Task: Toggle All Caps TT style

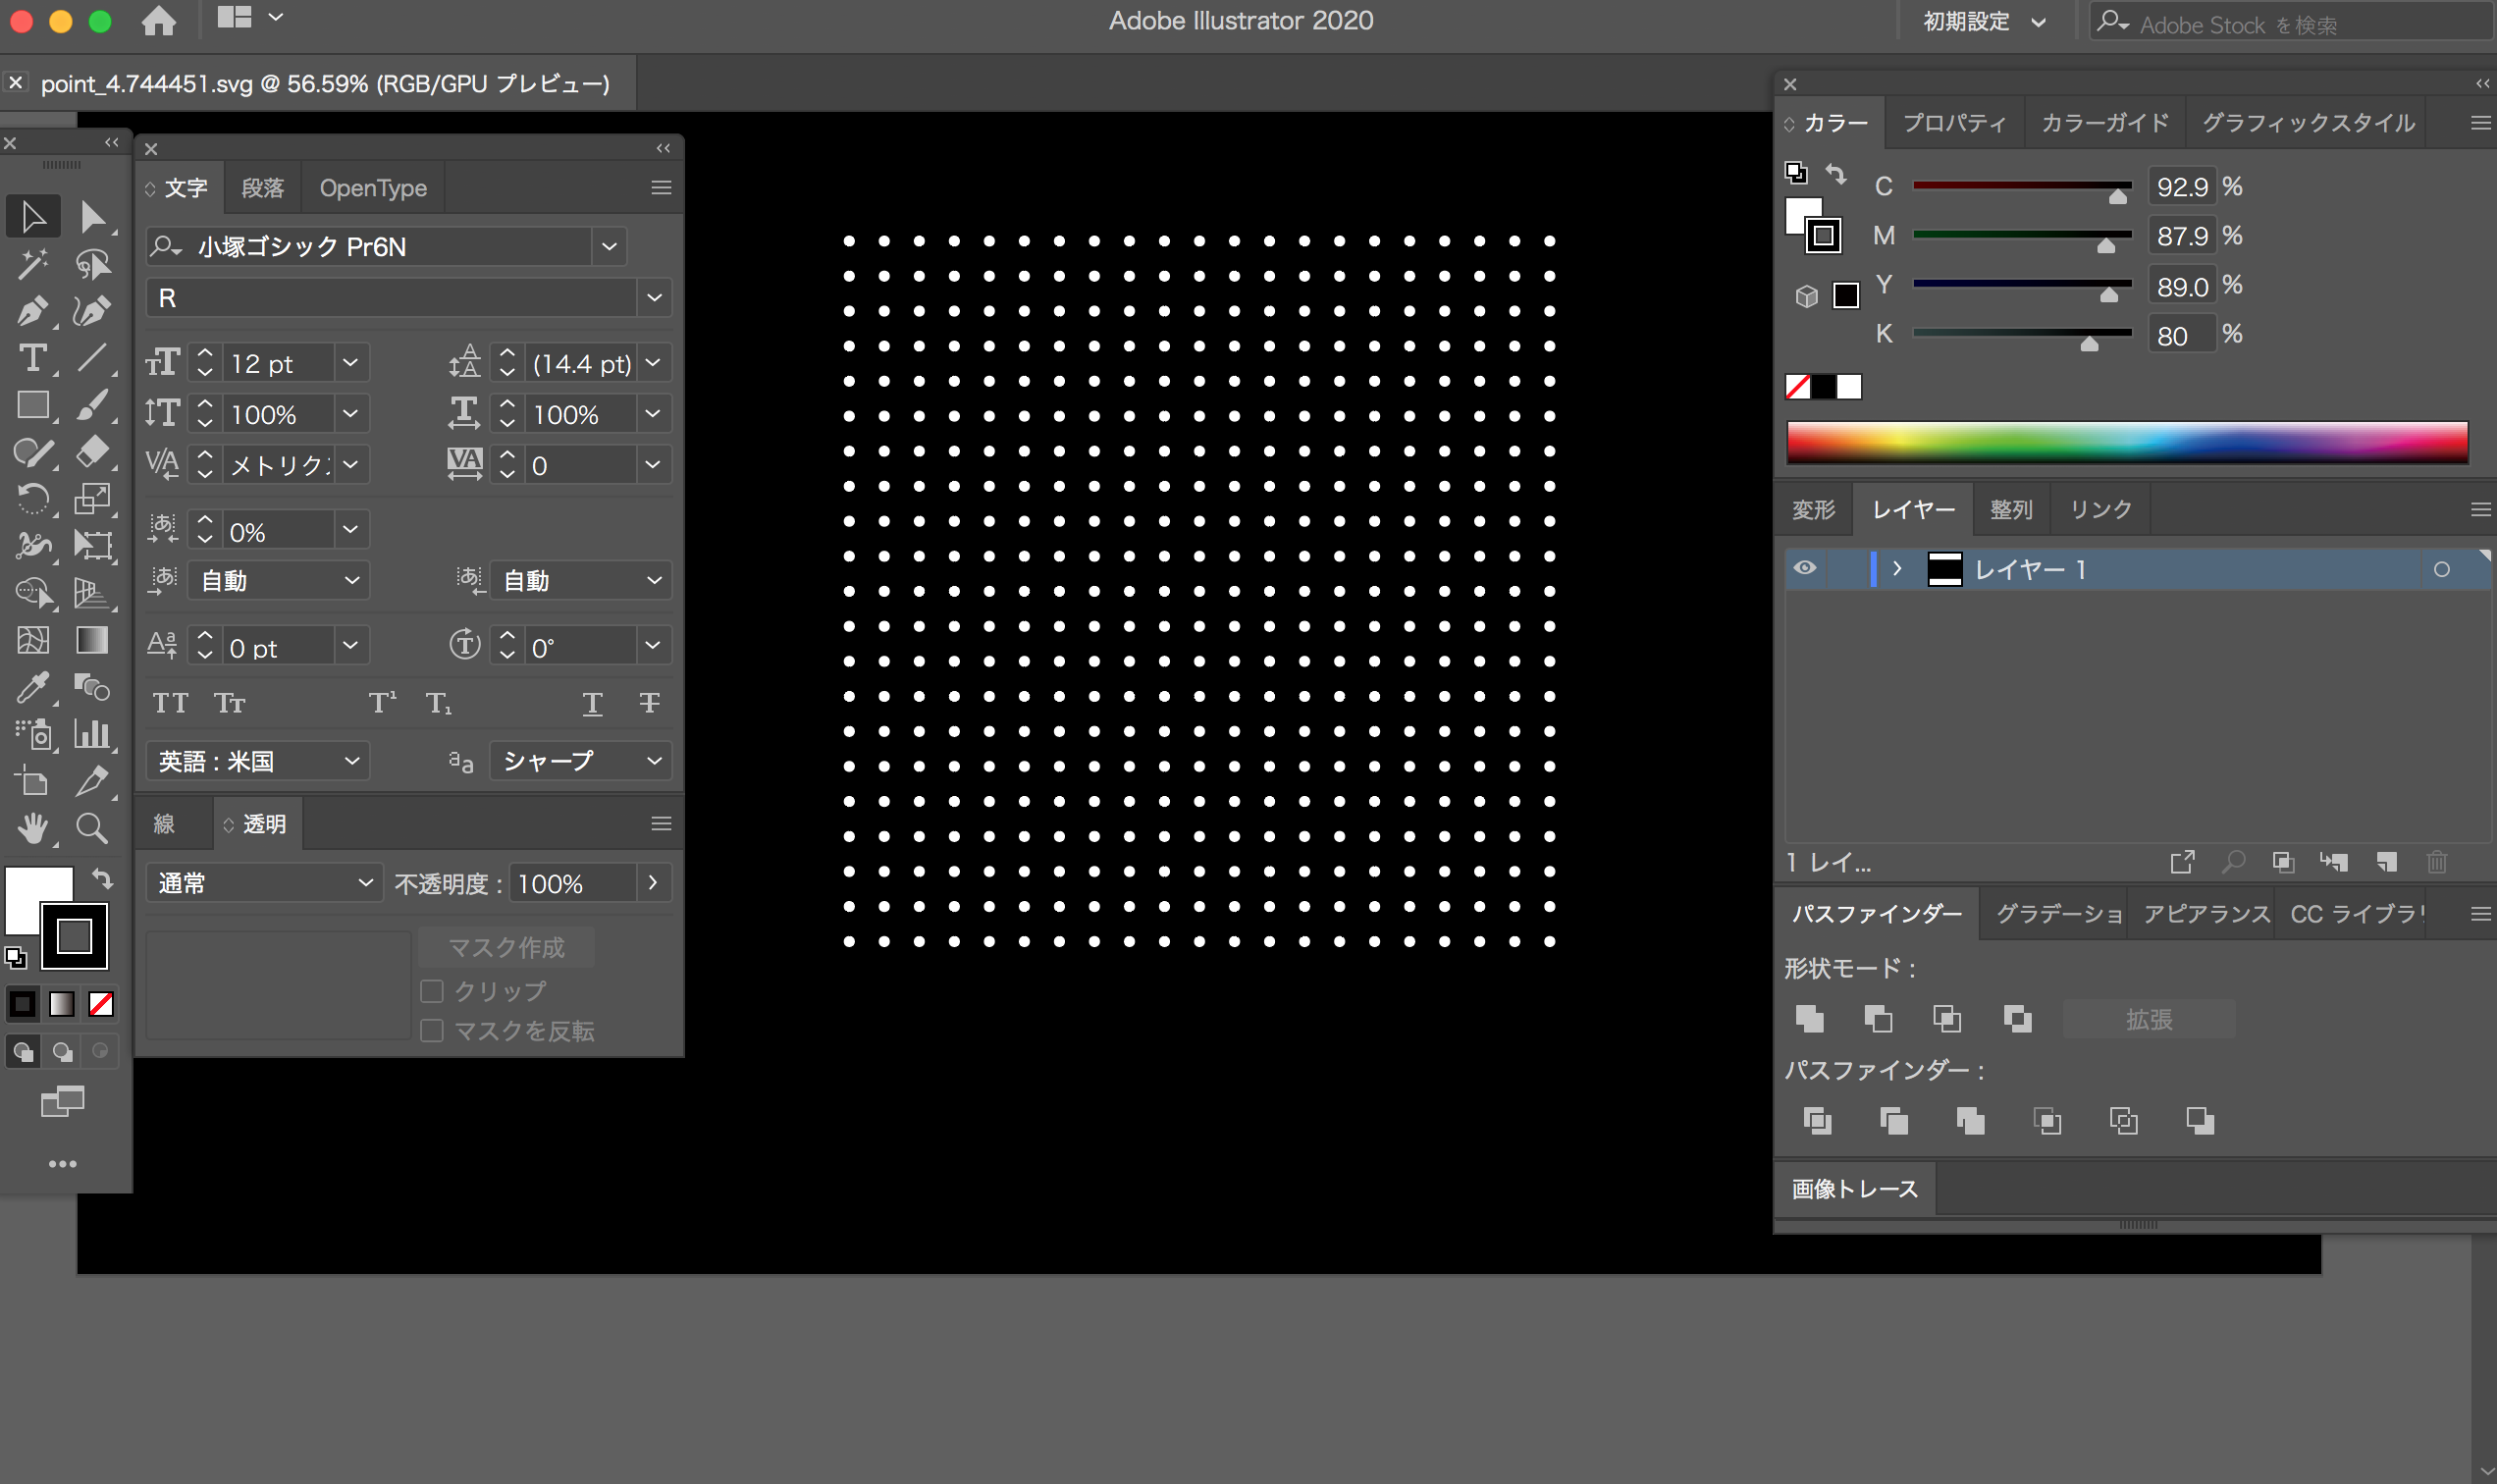Action: [171, 703]
